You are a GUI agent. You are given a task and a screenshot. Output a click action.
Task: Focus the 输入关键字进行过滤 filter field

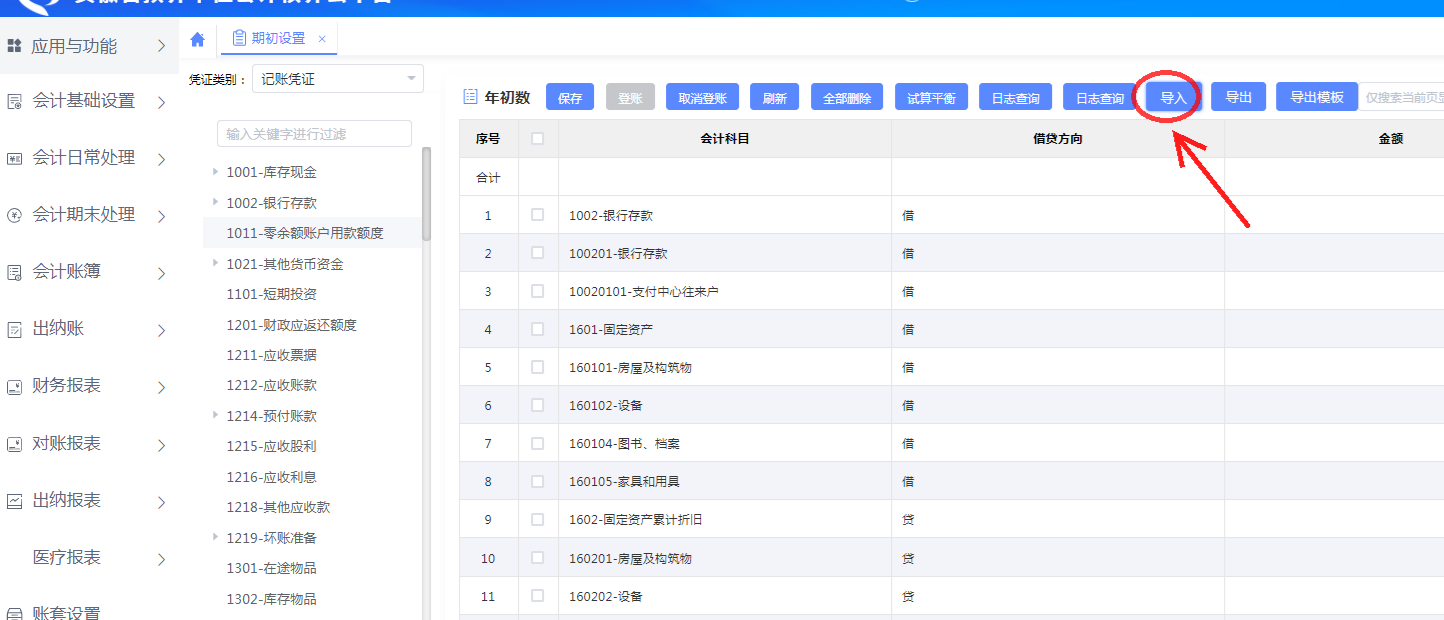pos(314,134)
